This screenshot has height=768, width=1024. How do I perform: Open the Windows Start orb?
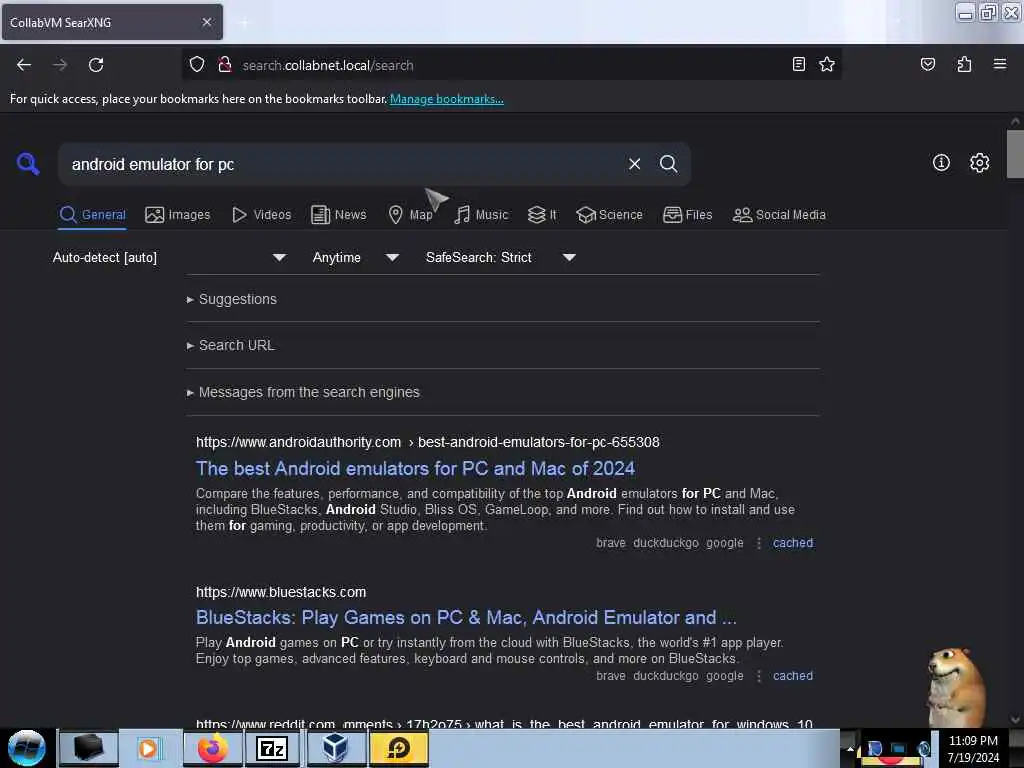pos(26,748)
